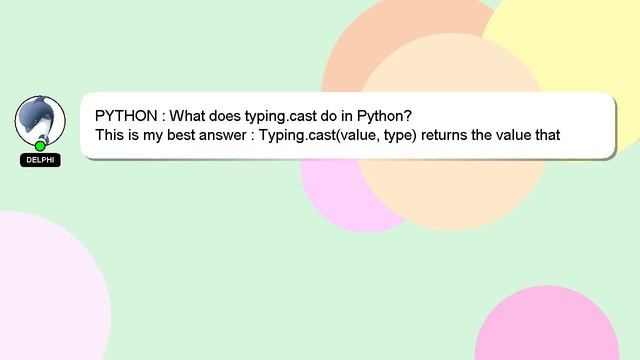Screen dimensions: 640x360
Task: Click 'What does typing.cast do in Python?' text
Action: pyautogui.click(x=290, y=116)
